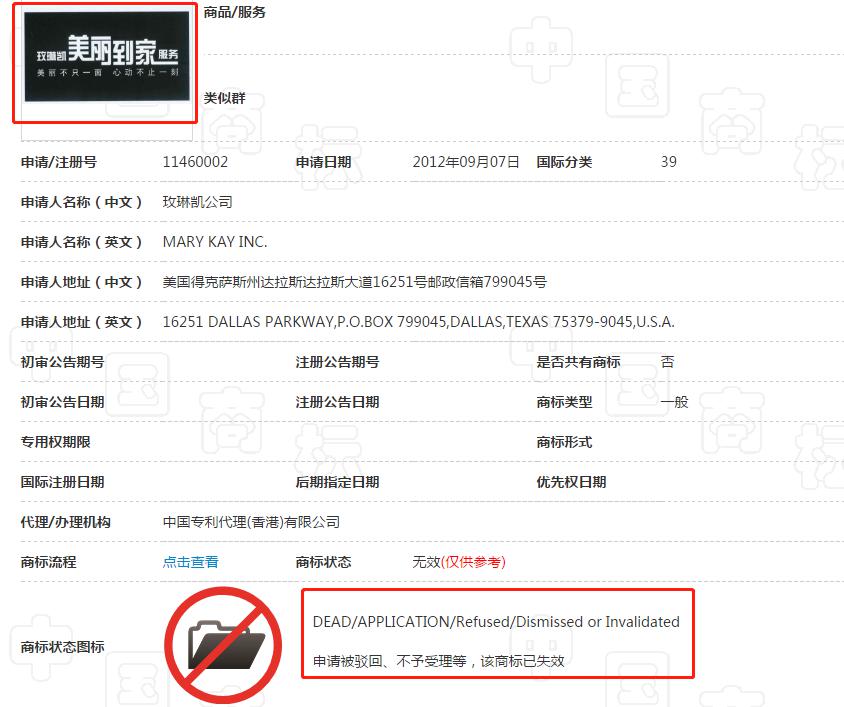
Task: Click the shared trademark value 否
Action: 667,362
